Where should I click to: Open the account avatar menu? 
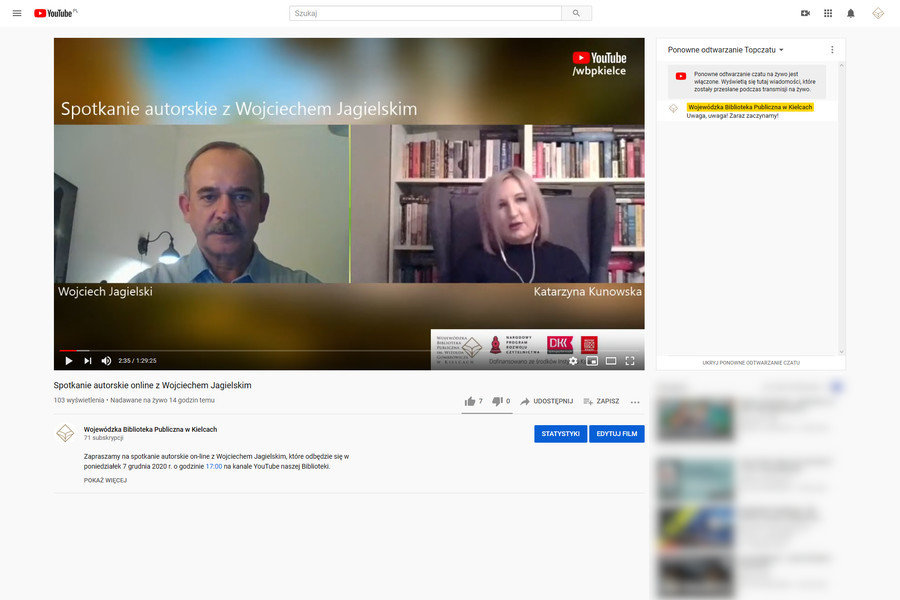click(878, 13)
